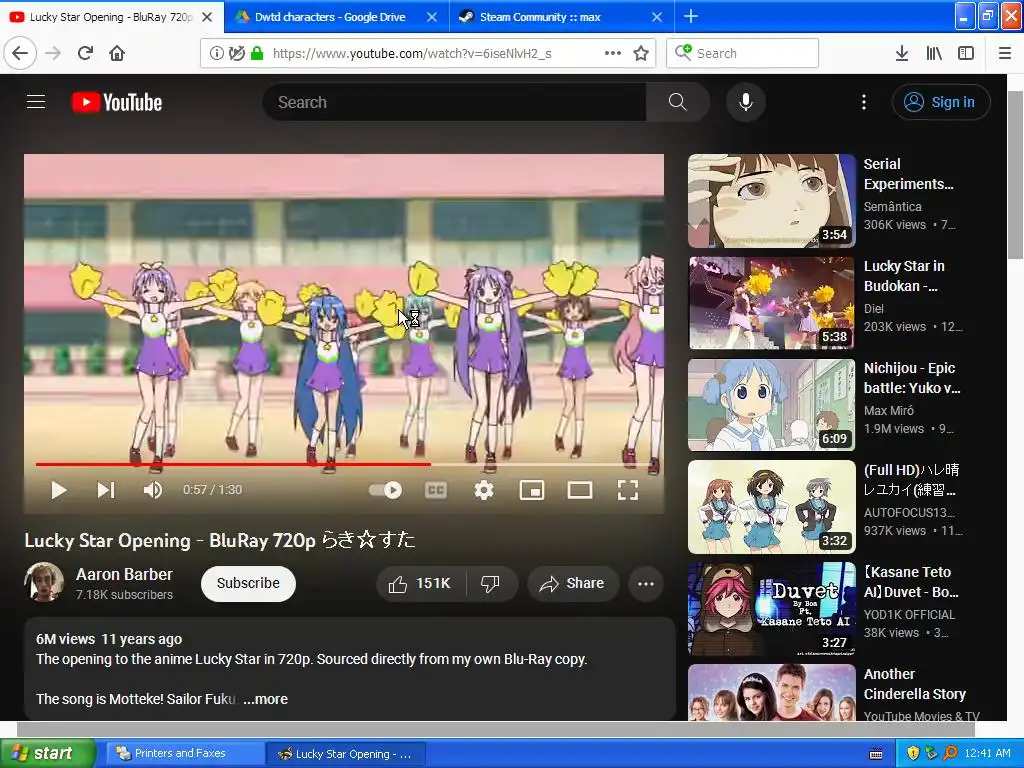Screen dimensions: 1024x768
Task: Open Nichijou Epic battle video thumbnail
Action: [x=772, y=405]
